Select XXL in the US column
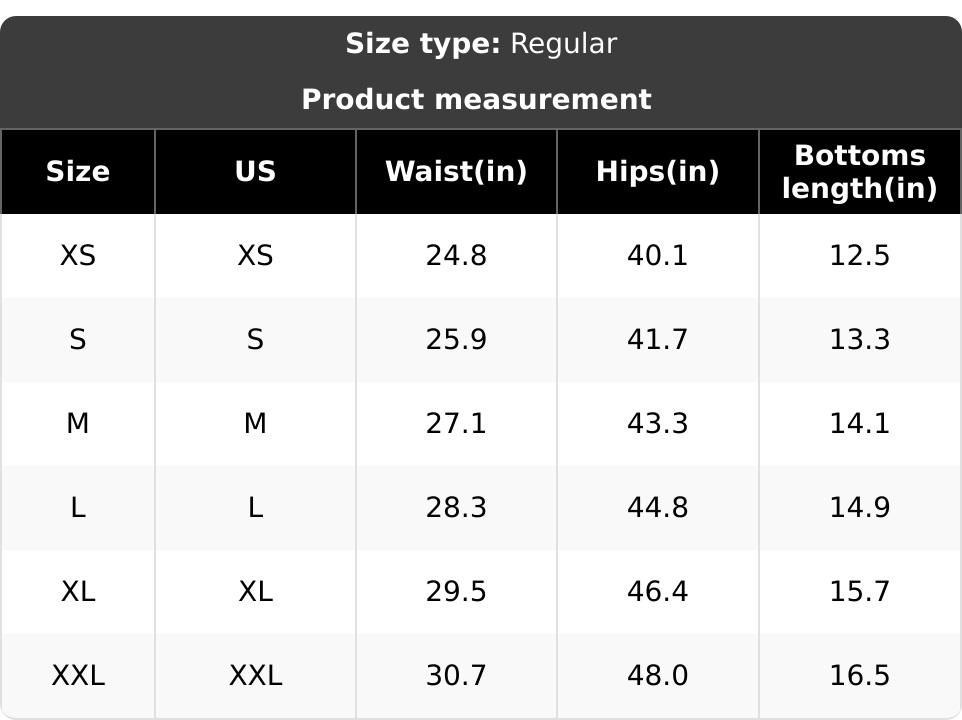The height and width of the screenshot is (720, 962). point(255,676)
